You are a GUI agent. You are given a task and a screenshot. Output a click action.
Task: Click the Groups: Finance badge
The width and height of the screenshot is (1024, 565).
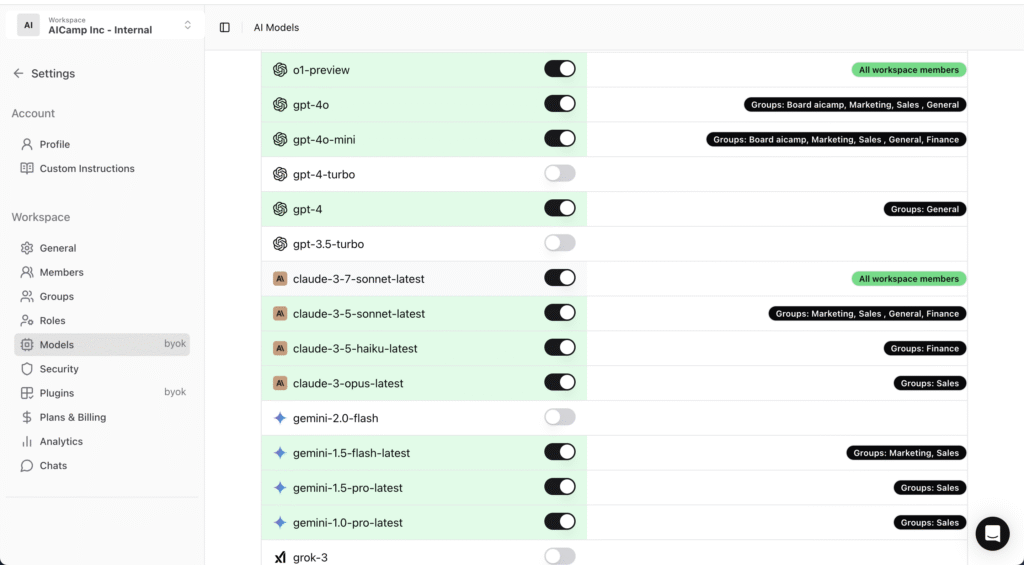click(925, 348)
